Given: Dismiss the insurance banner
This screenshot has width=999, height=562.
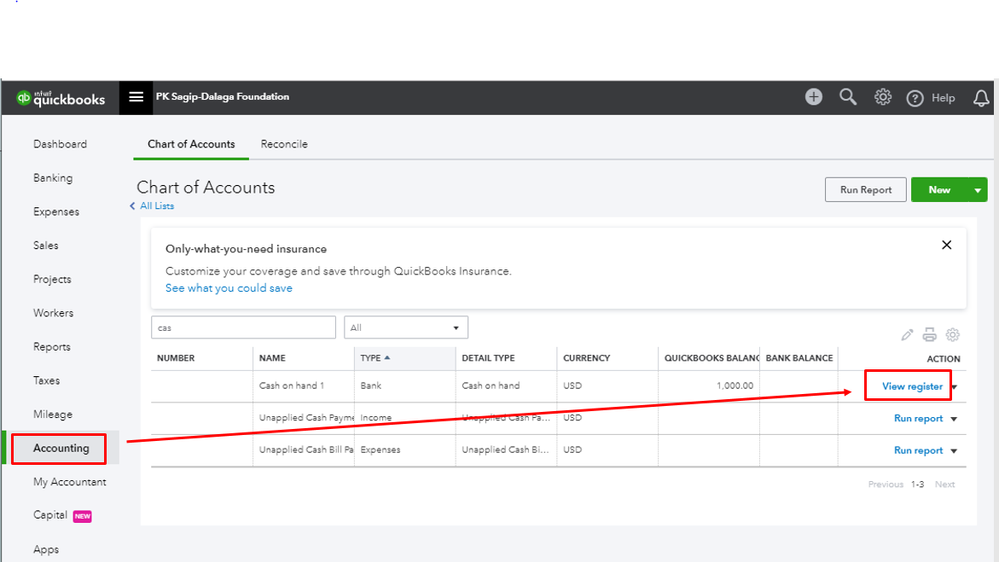Looking at the screenshot, I should coord(946,245).
